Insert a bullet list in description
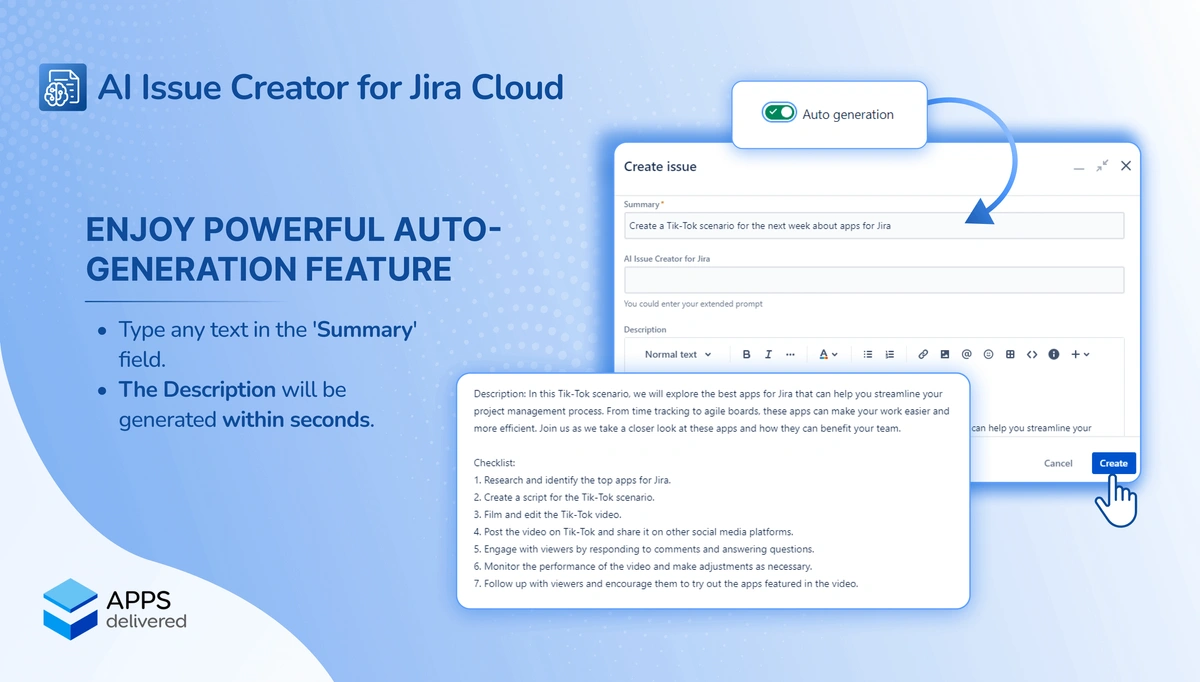This screenshot has width=1200, height=682. click(868, 354)
